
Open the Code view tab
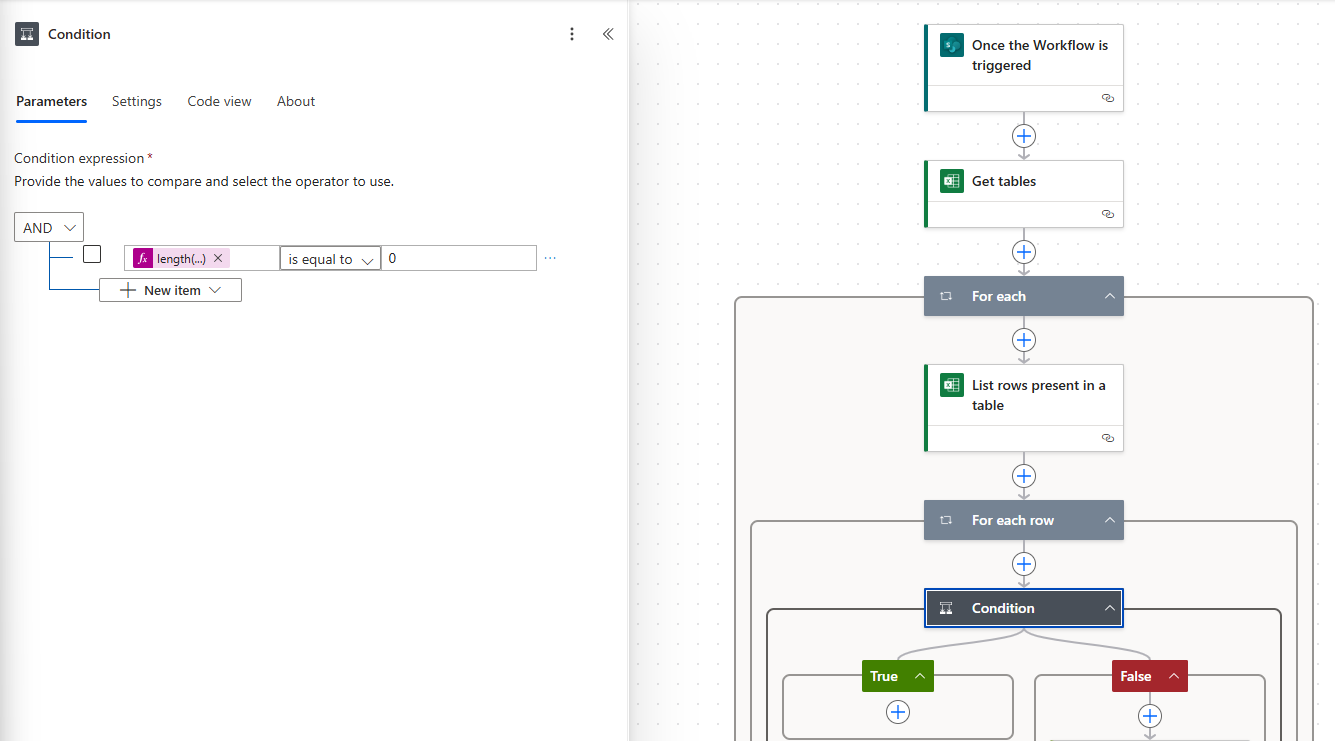(219, 101)
